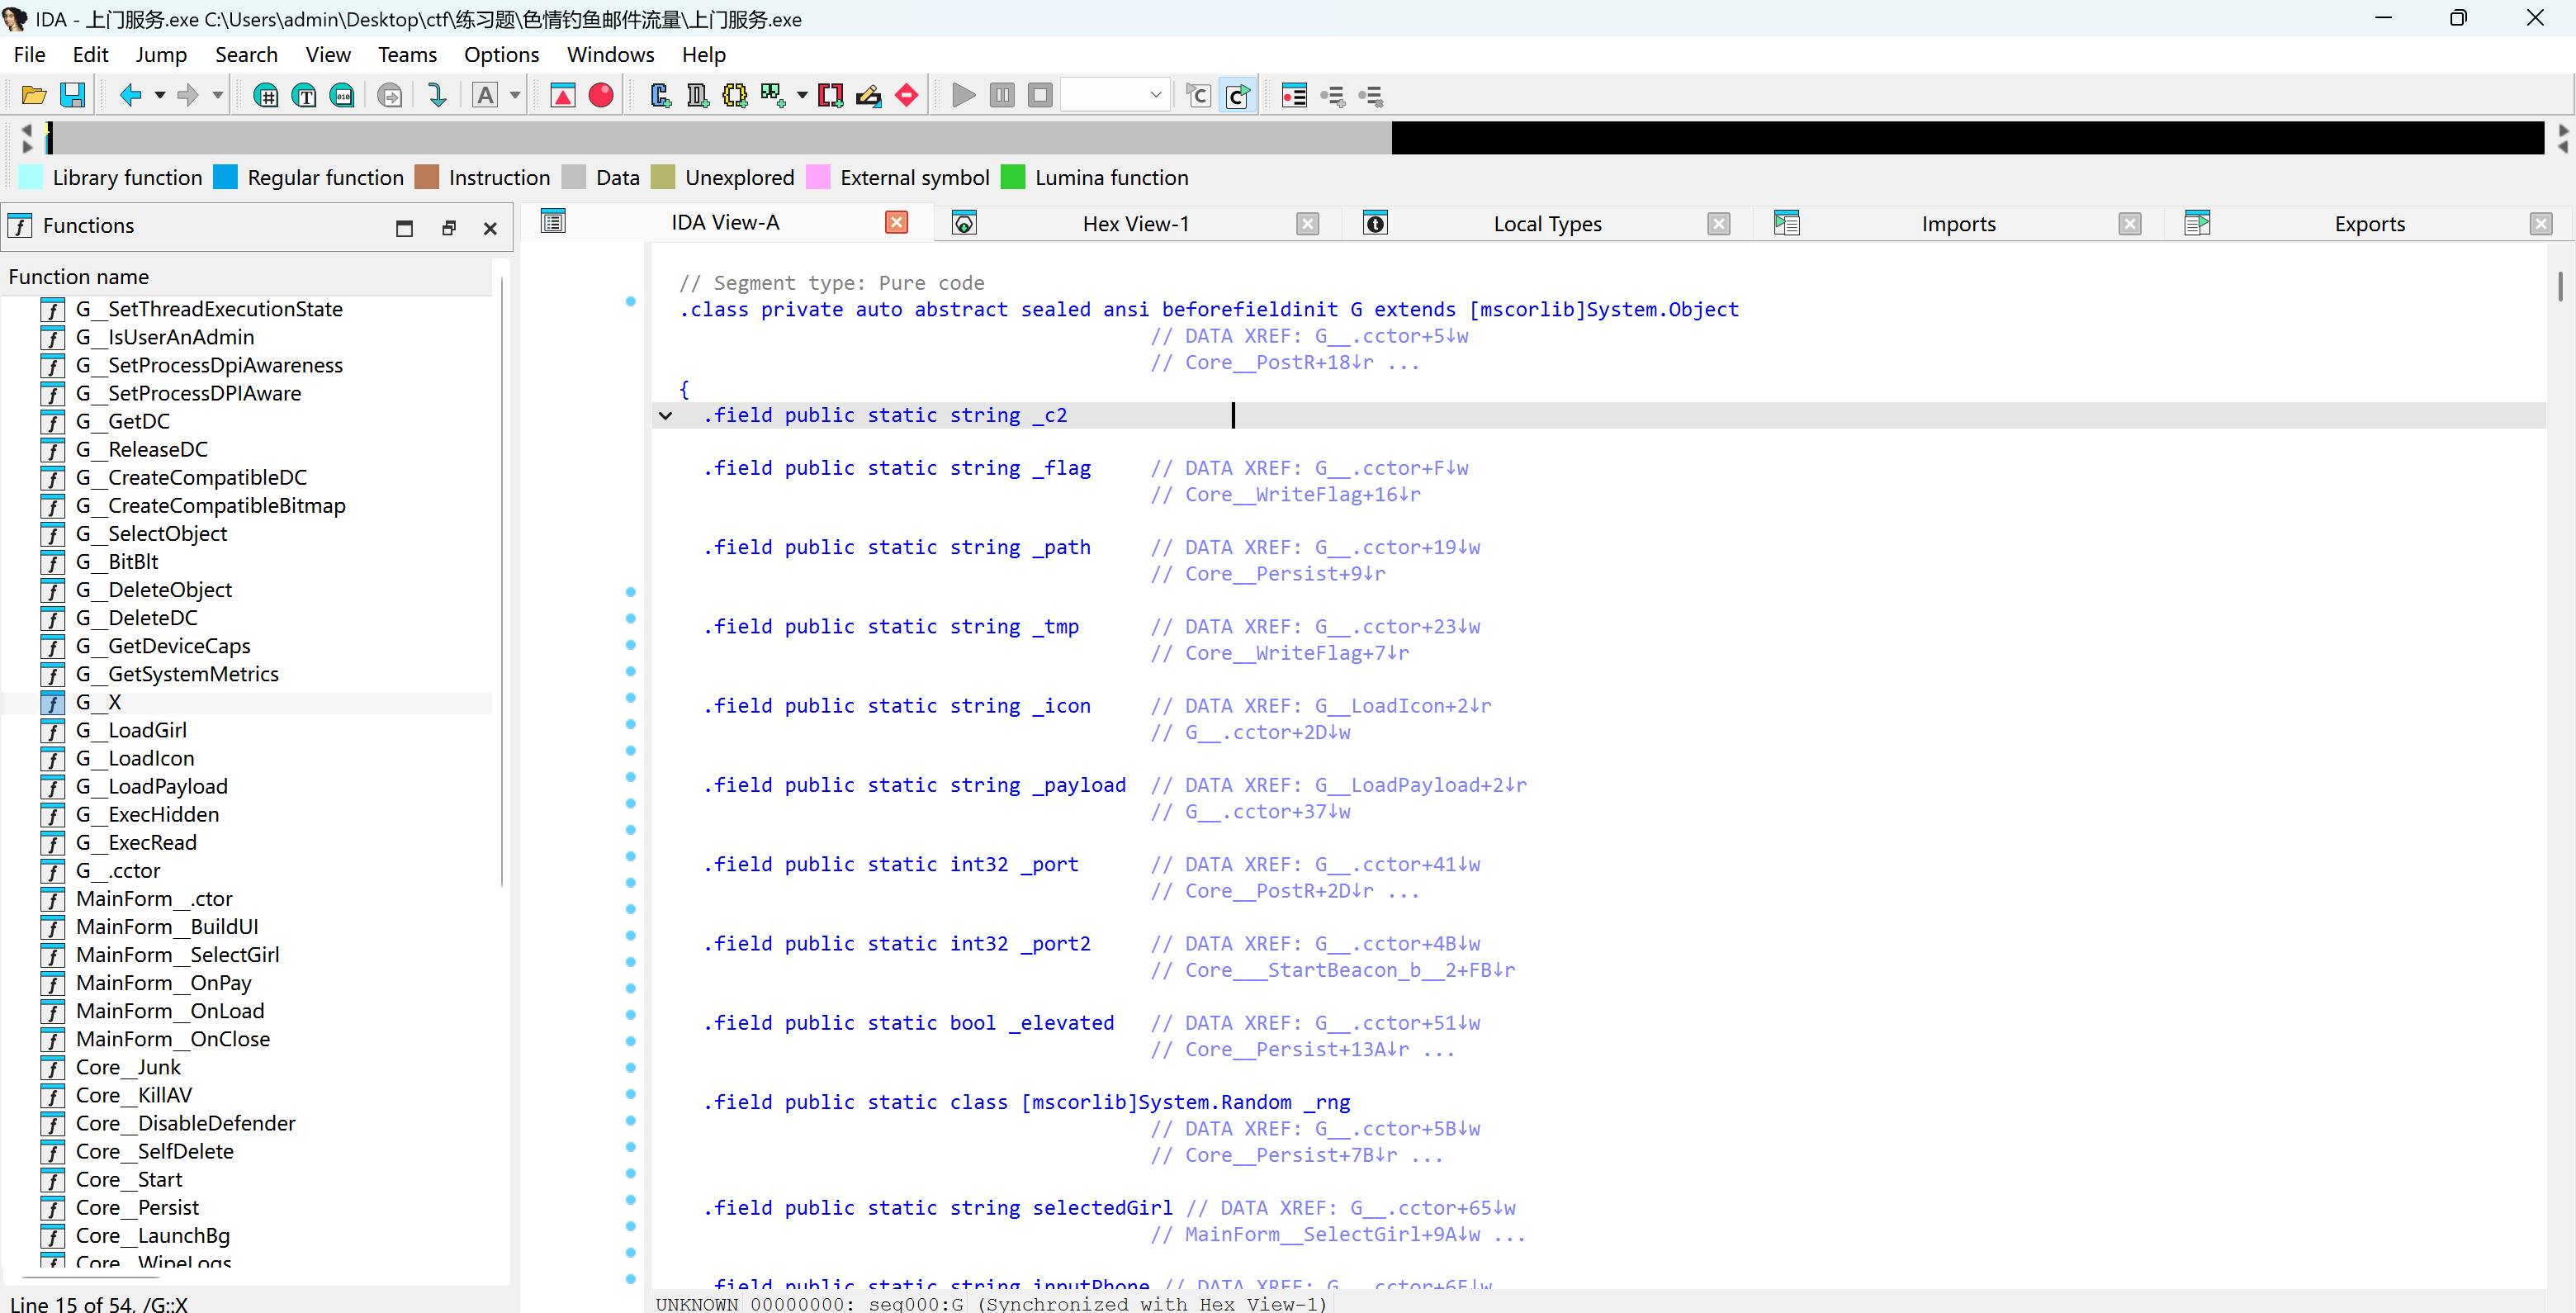Screen dimensions: 2576x1313
Task: Switch to the Hex View-1 tab
Action: 1136,224
